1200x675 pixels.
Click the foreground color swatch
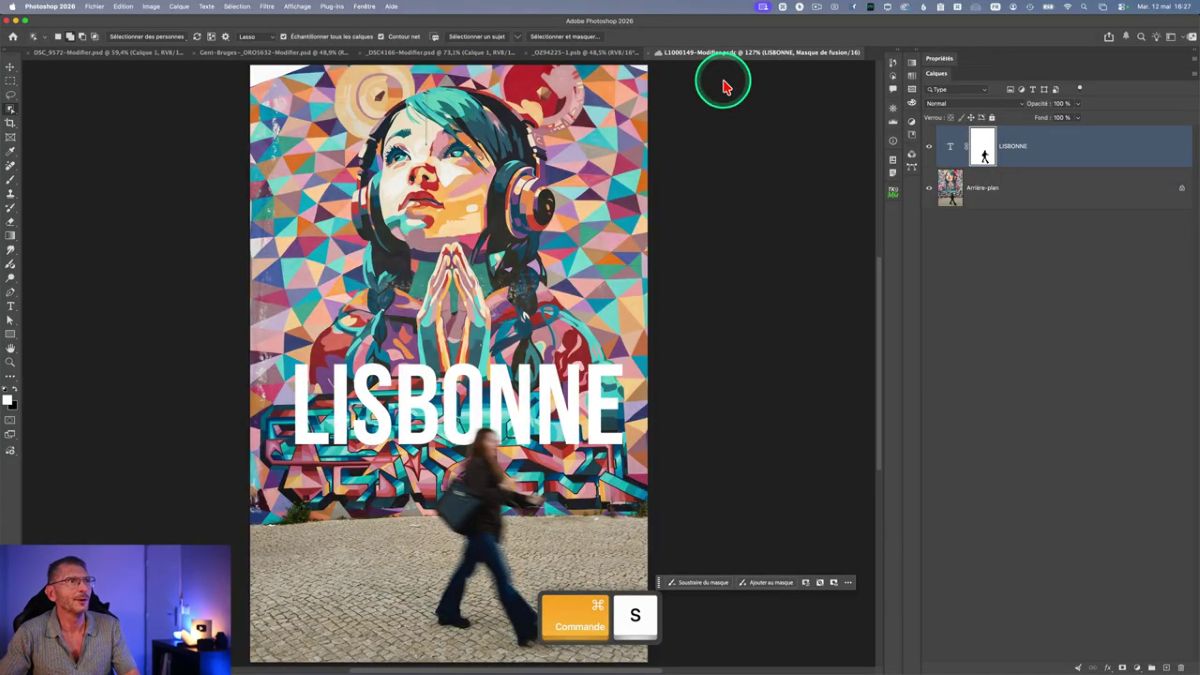point(7,400)
